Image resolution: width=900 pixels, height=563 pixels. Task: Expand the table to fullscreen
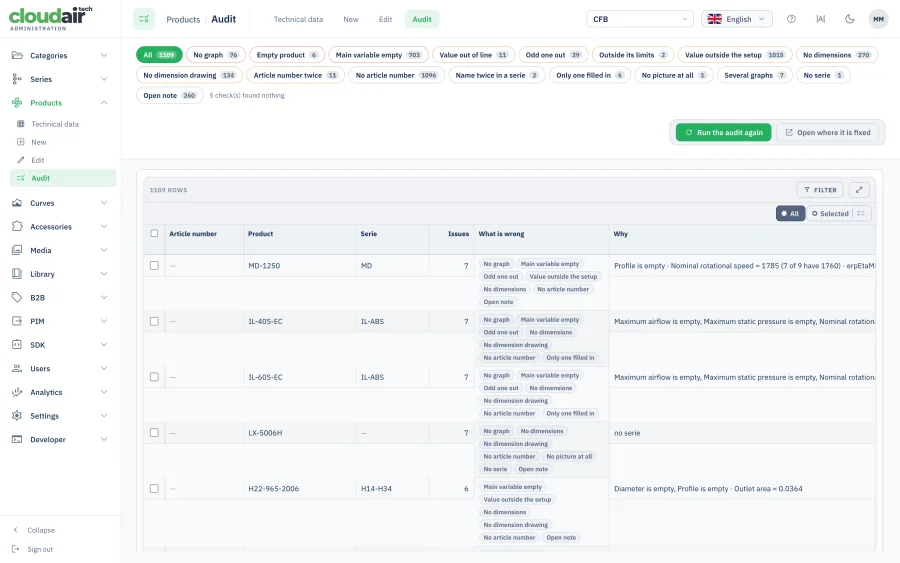859,190
